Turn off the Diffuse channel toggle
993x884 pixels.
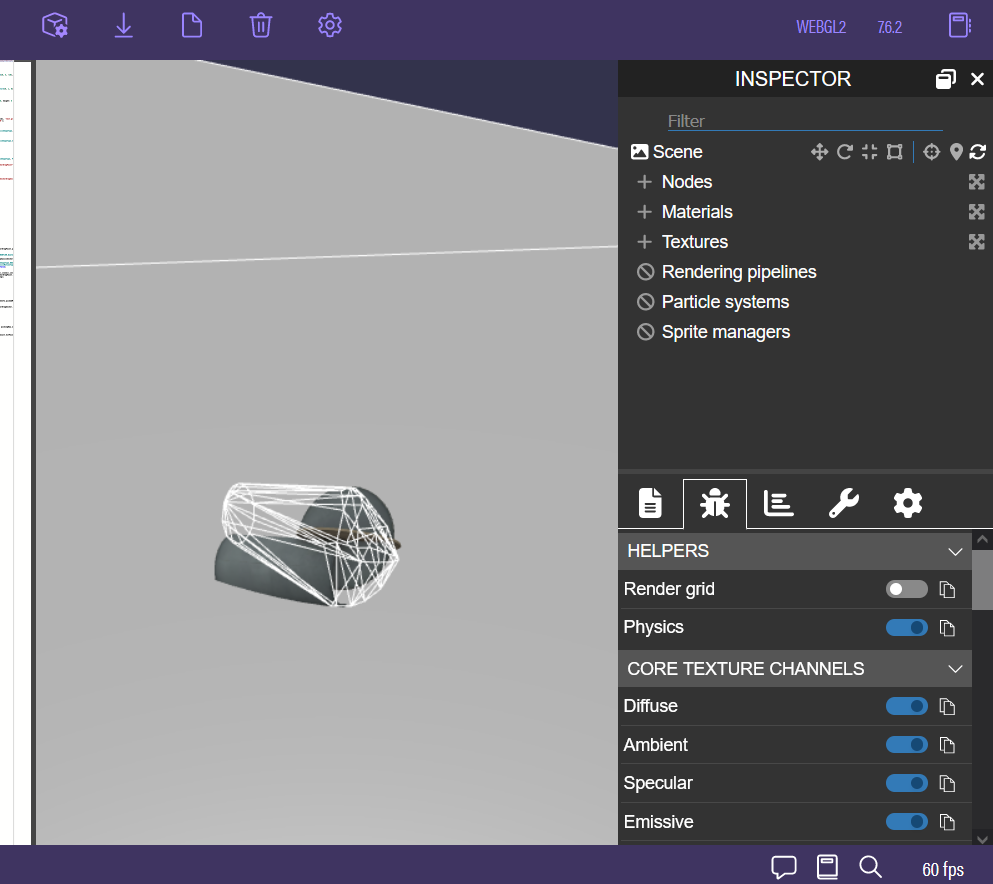pos(906,706)
